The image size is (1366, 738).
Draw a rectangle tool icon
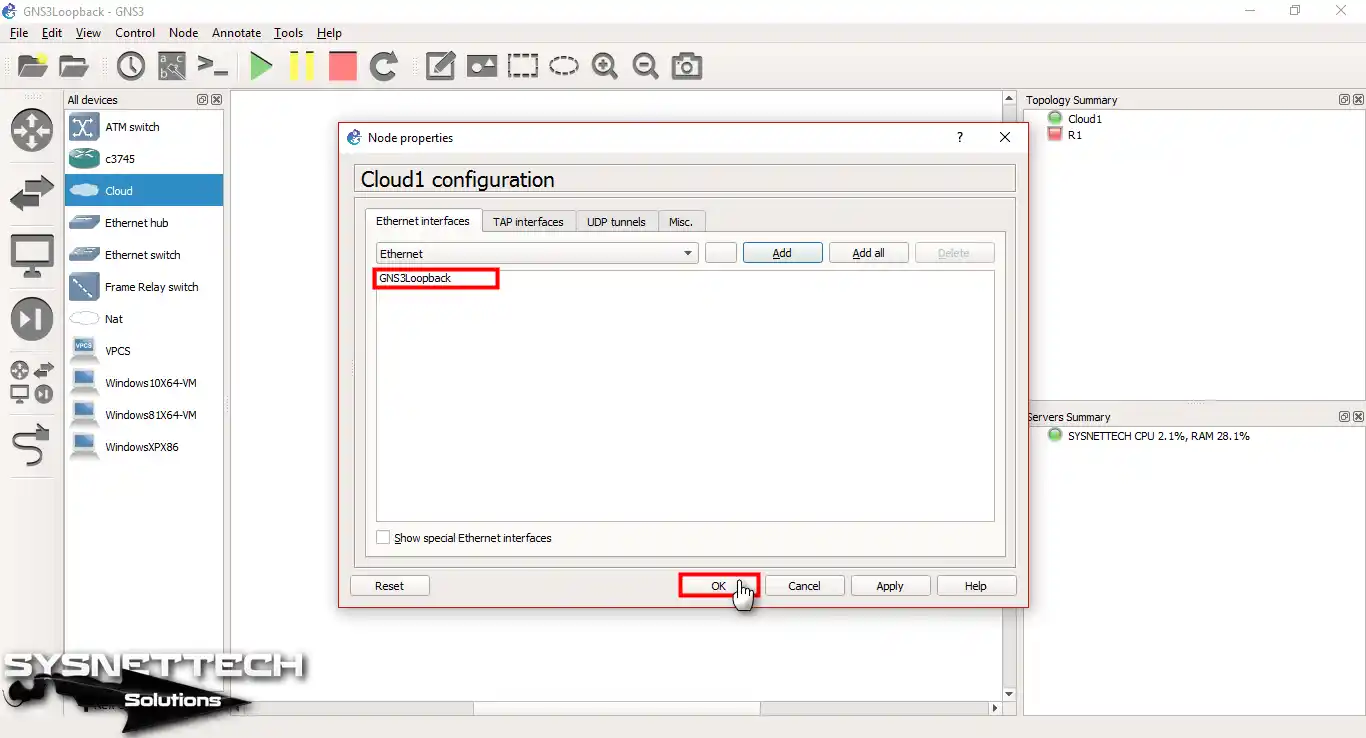tap(522, 67)
